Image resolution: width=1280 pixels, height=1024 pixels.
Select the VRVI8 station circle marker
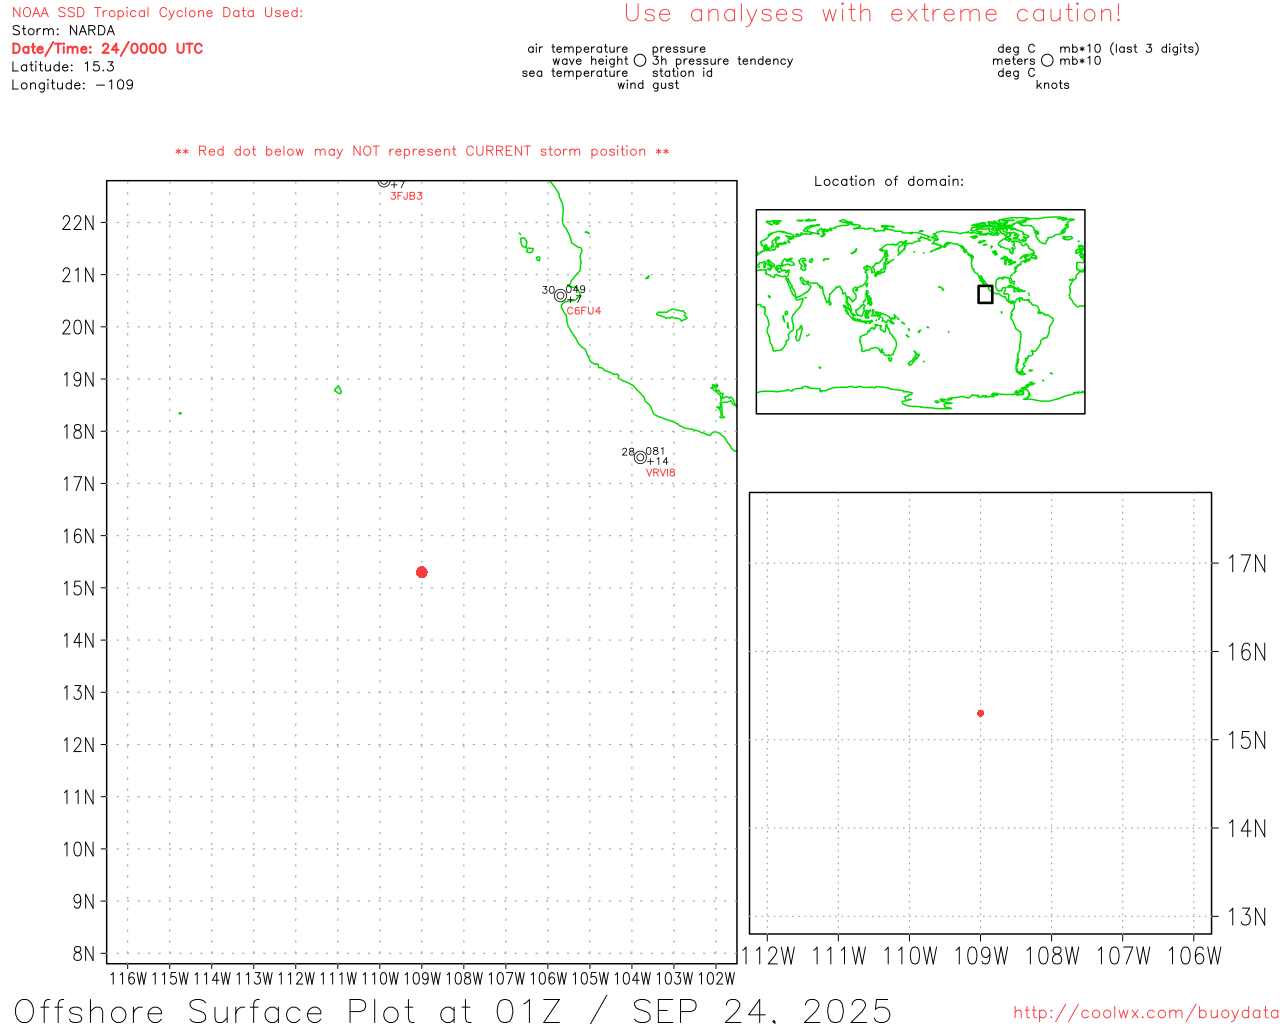(640, 458)
